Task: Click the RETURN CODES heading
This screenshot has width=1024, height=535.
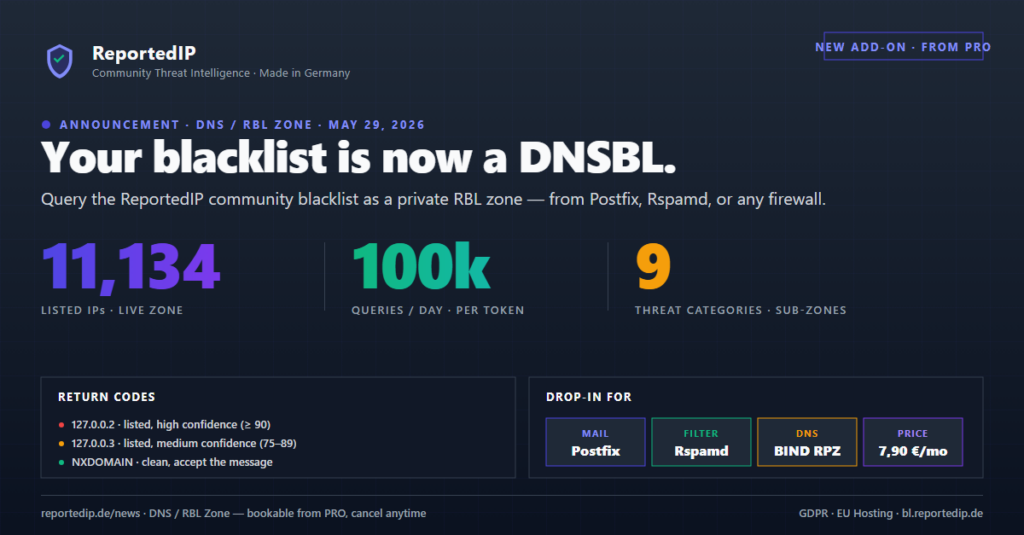Action: click(106, 397)
